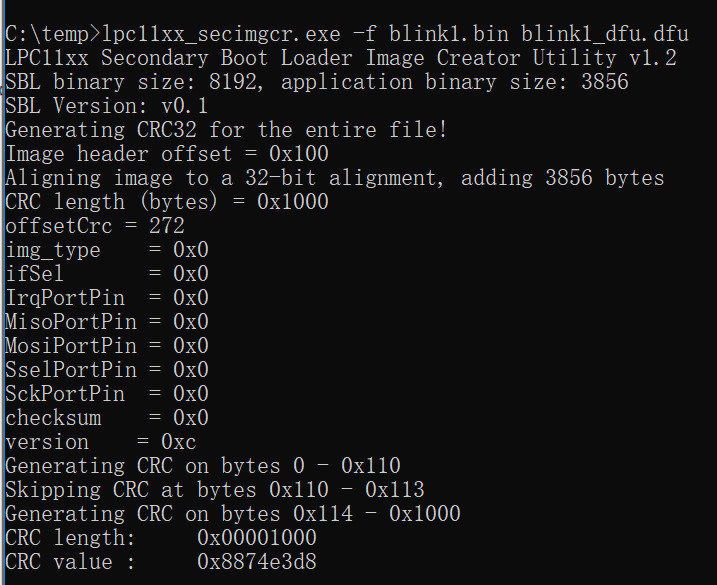Click the Skipping CRC at bytes line

[214, 490]
